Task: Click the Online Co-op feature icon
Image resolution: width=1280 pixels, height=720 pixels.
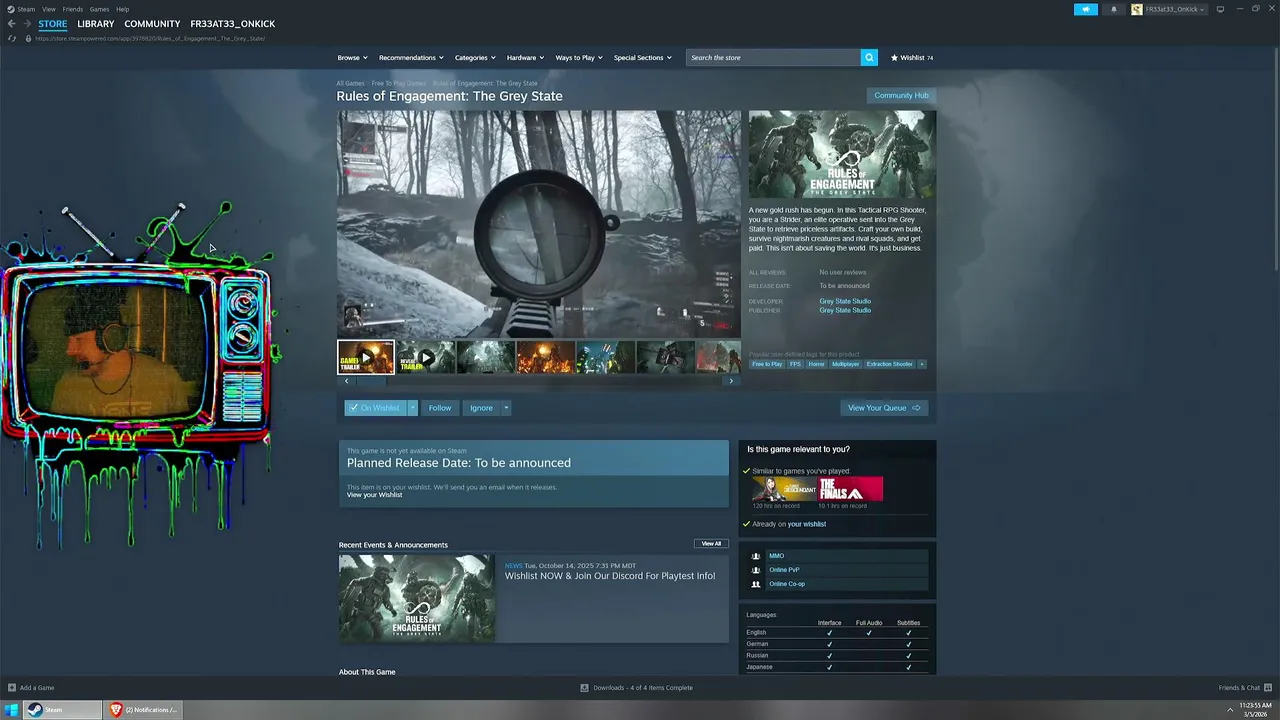Action: pyautogui.click(x=756, y=584)
